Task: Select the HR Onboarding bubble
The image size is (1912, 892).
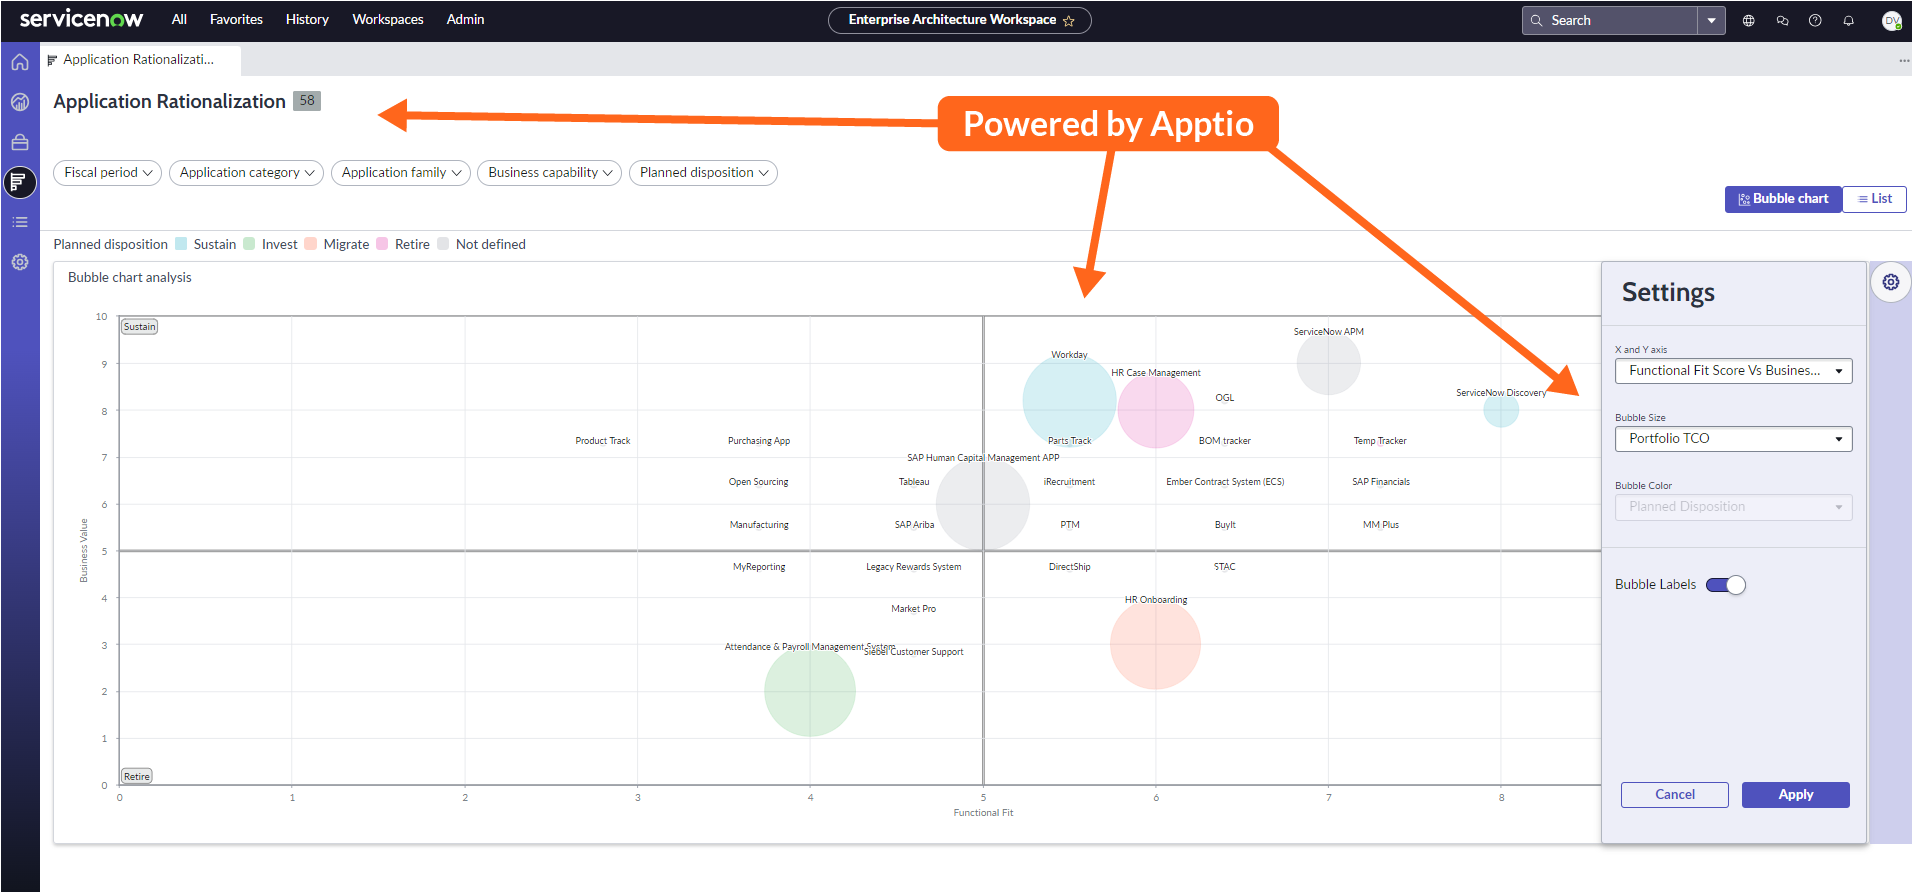Action: point(1156,645)
